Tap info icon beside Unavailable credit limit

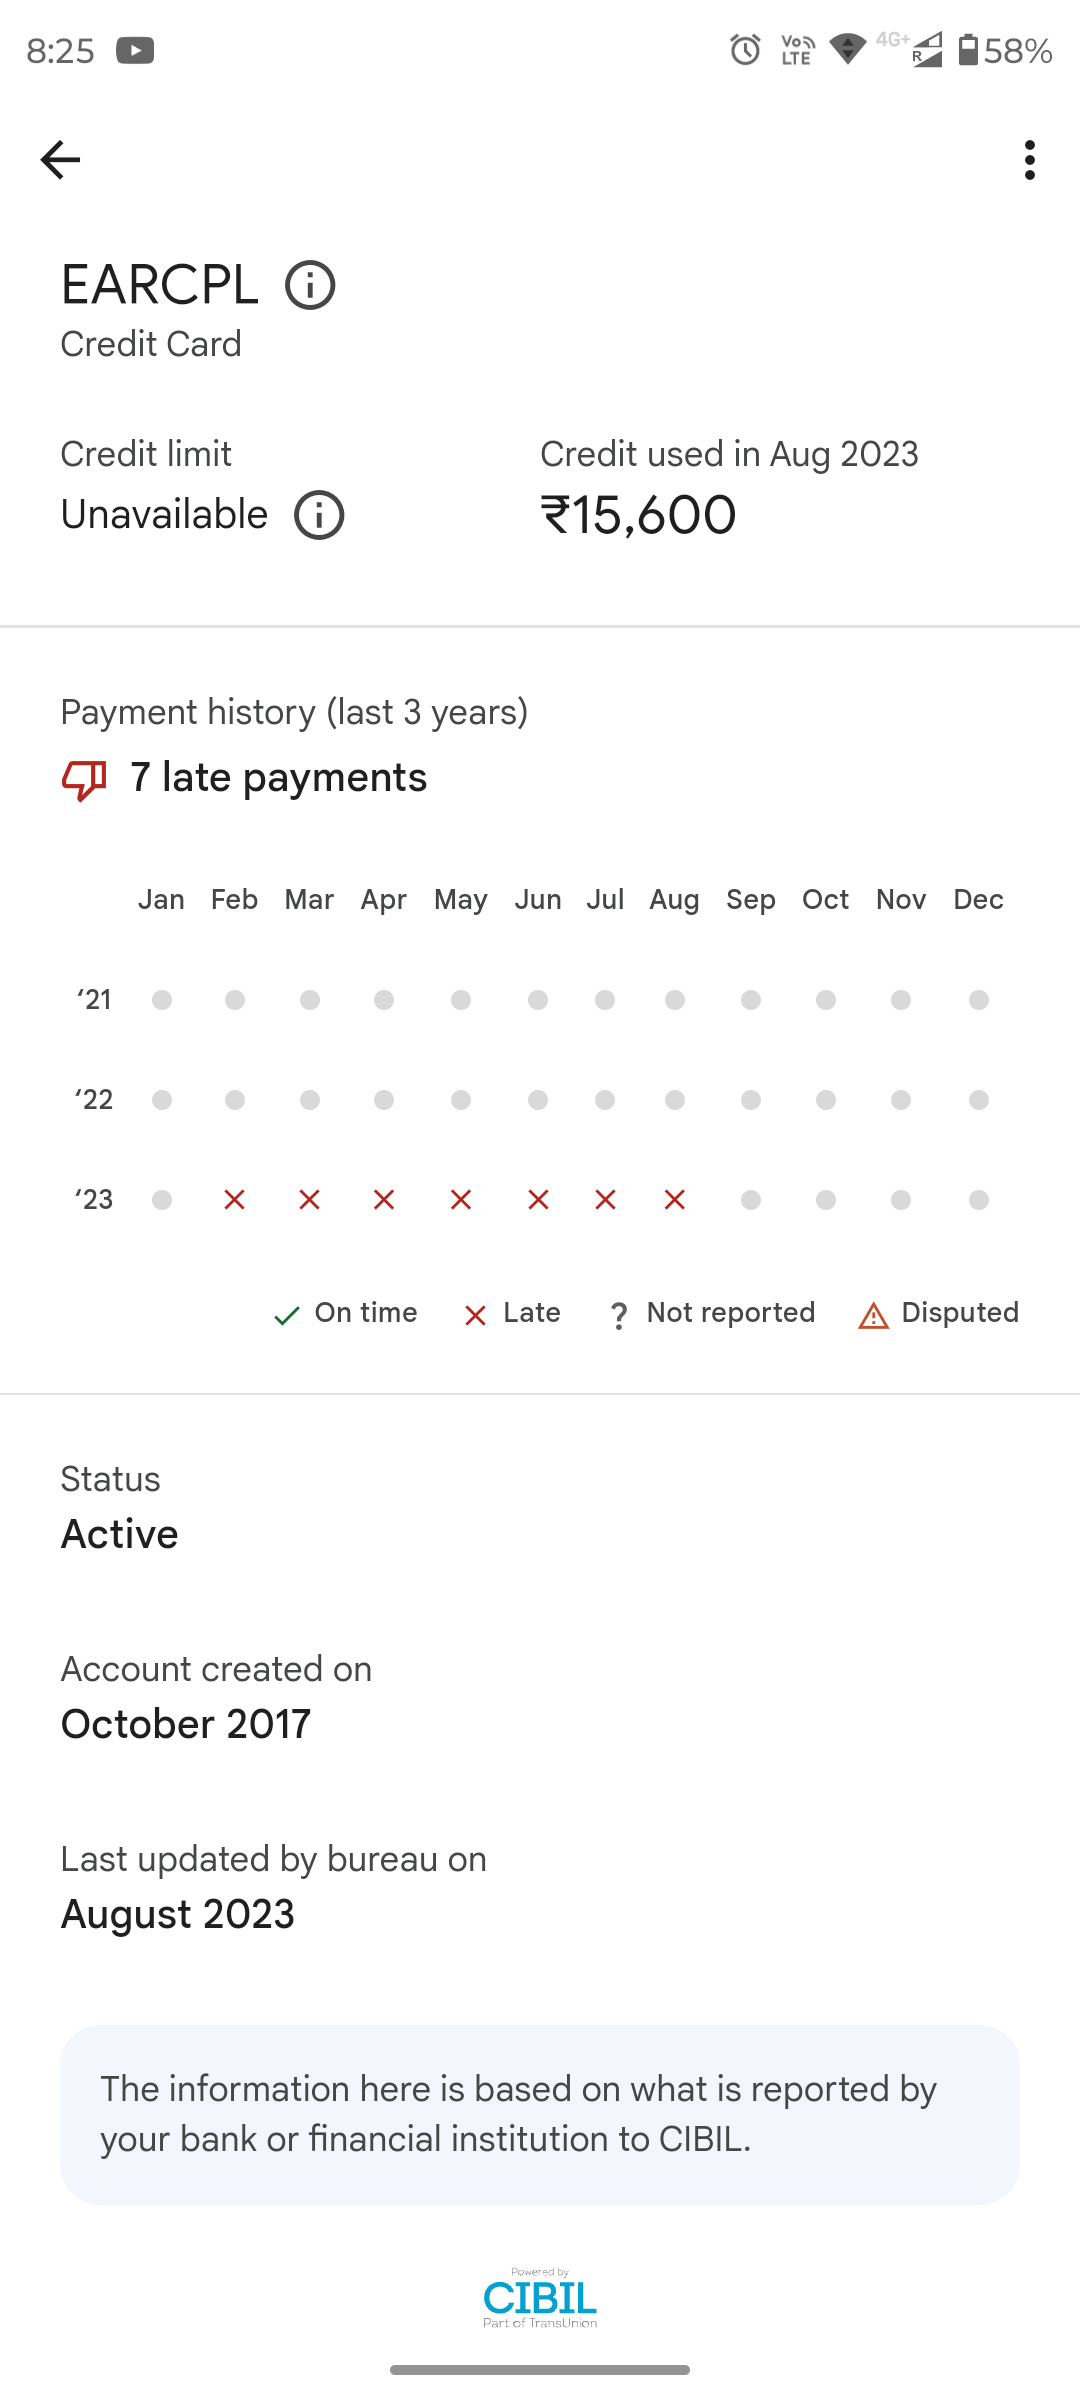pos(319,516)
